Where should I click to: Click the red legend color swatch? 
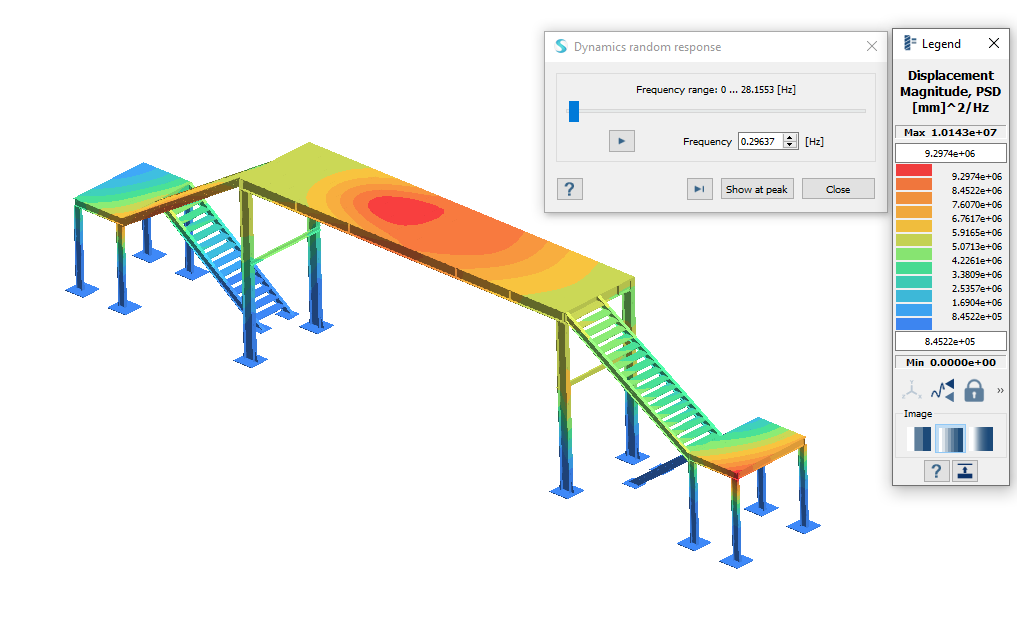[x=914, y=171]
